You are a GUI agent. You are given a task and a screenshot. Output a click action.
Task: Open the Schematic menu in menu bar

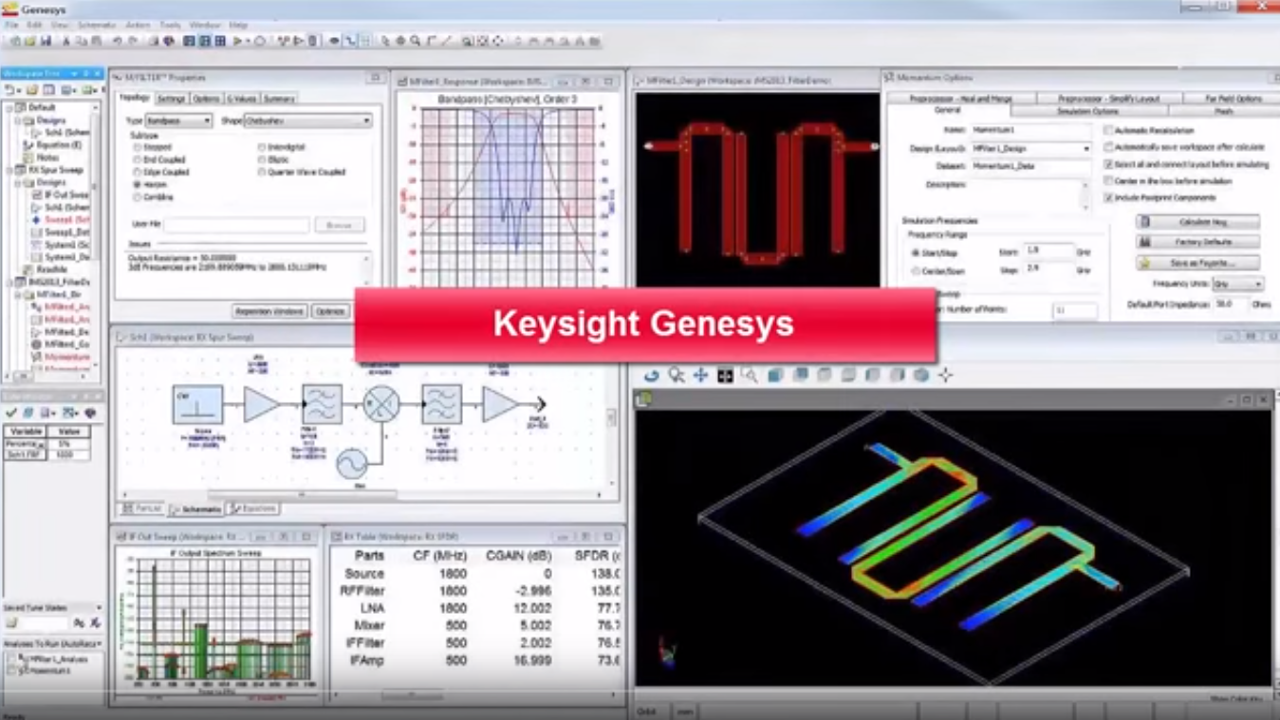tap(96, 25)
